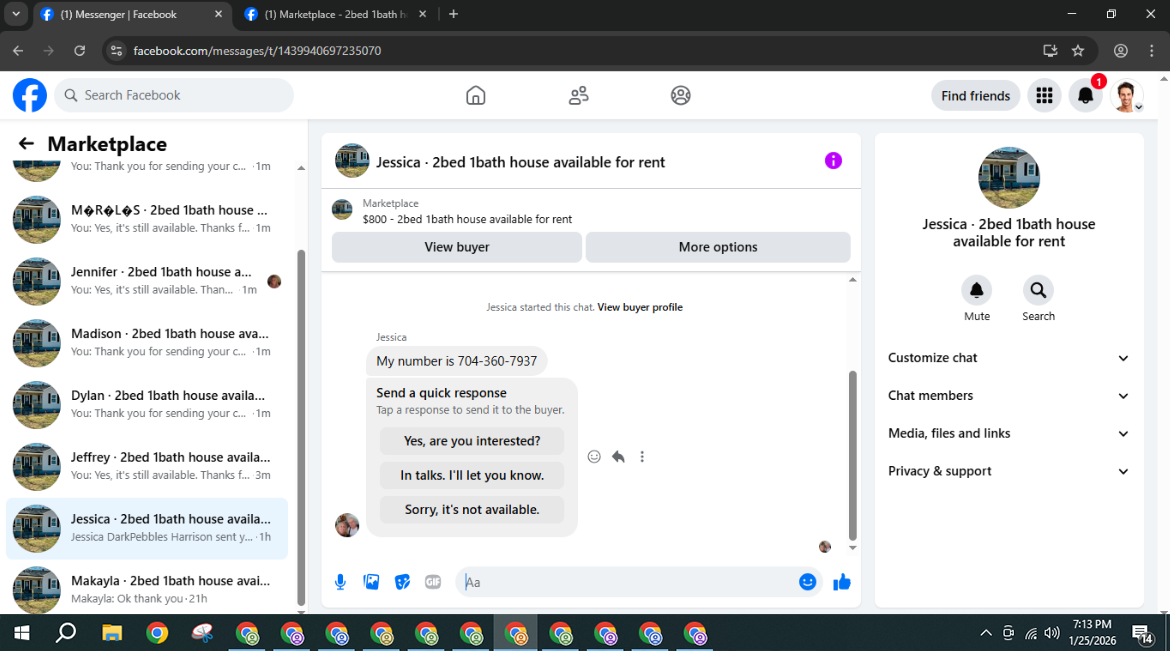Viewport: 1170px width, 651px height.
Task: Select the Jessica conversation in list
Action: click(147, 529)
